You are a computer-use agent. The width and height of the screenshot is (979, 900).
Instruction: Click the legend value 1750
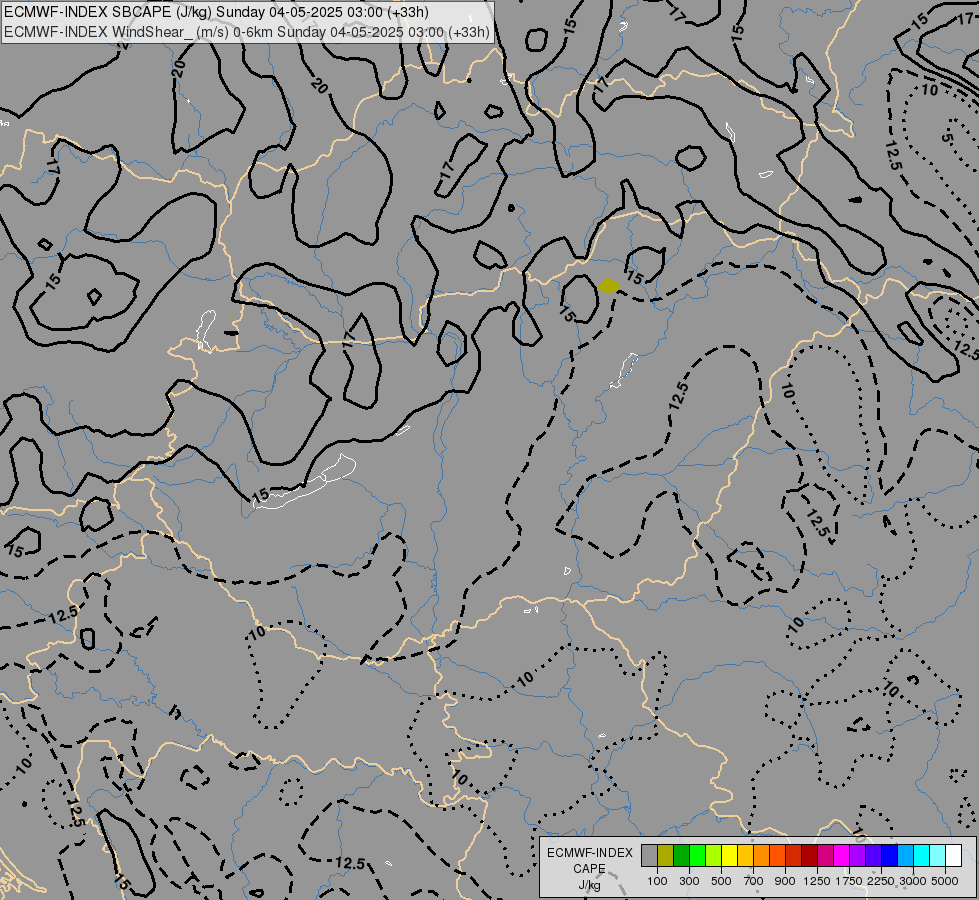(849, 881)
